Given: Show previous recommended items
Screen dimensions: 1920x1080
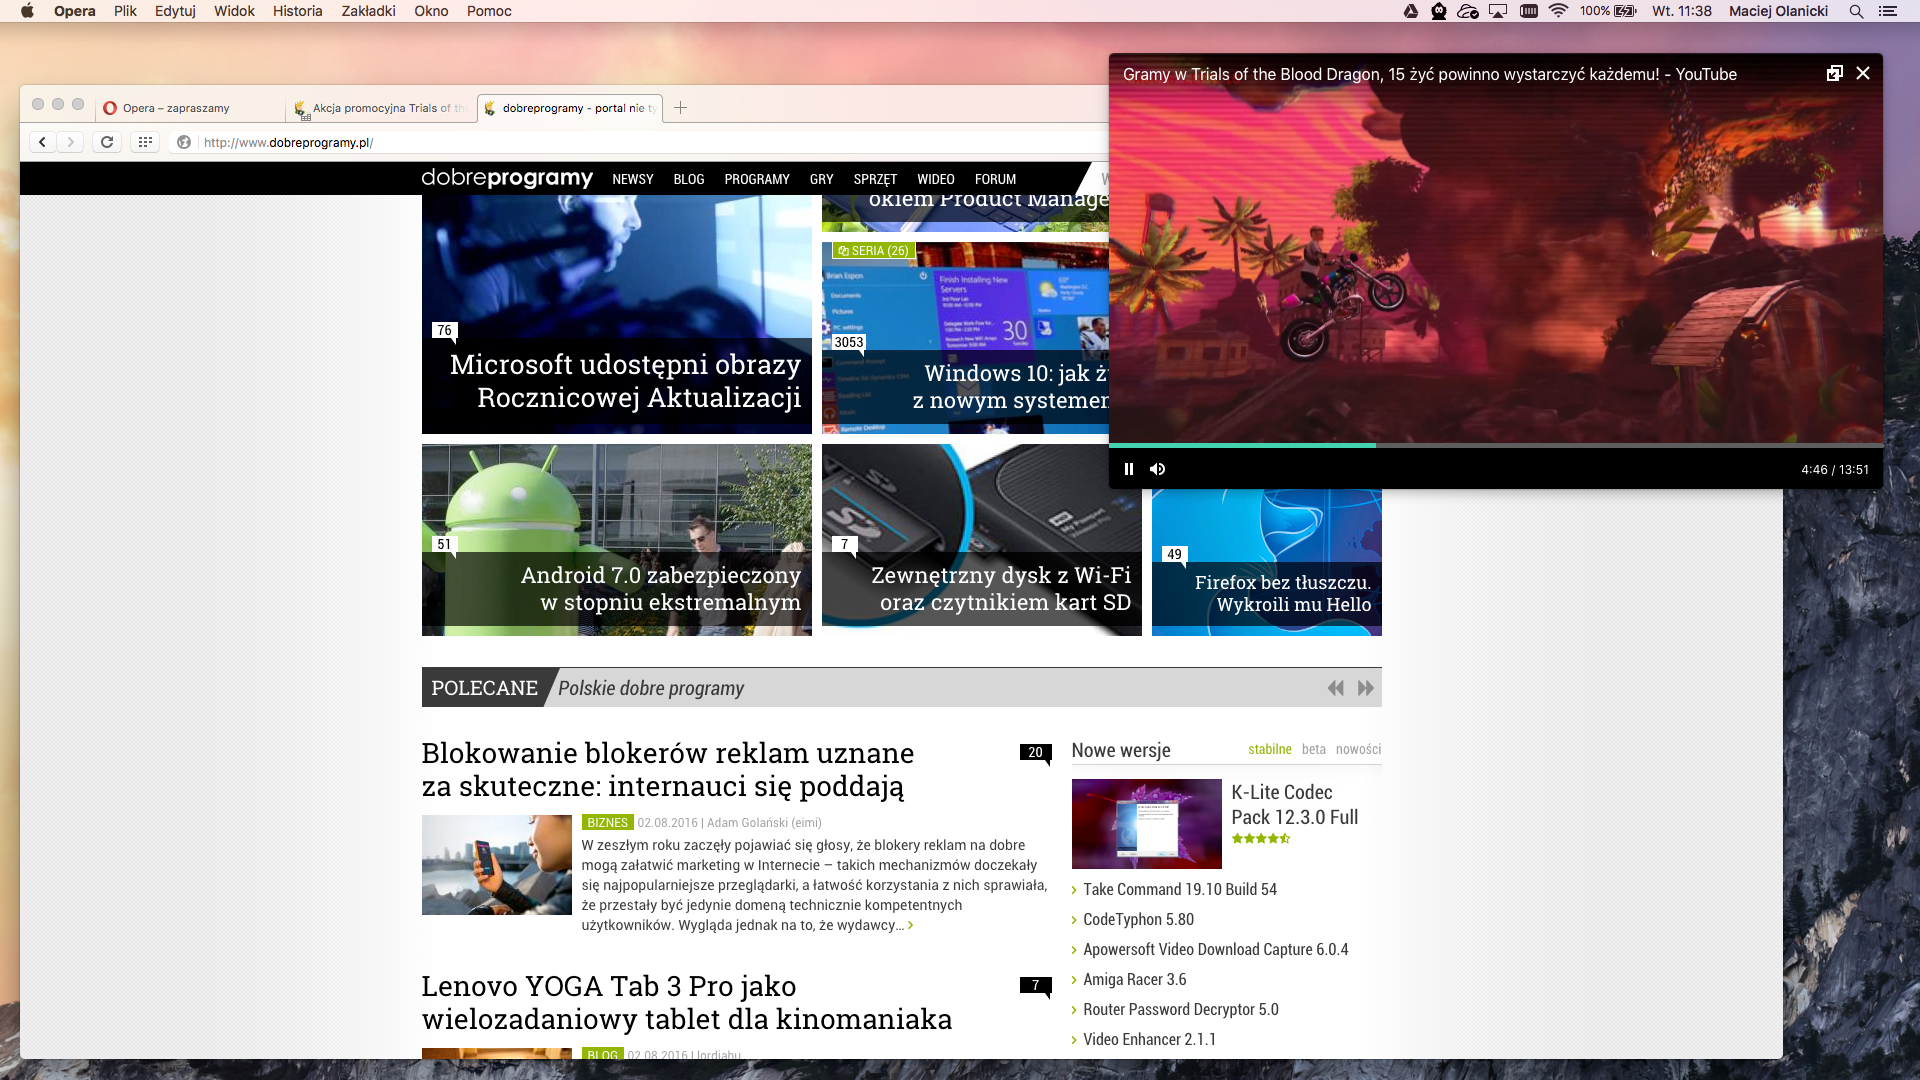Looking at the screenshot, I should pyautogui.click(x=1336, y=688).
